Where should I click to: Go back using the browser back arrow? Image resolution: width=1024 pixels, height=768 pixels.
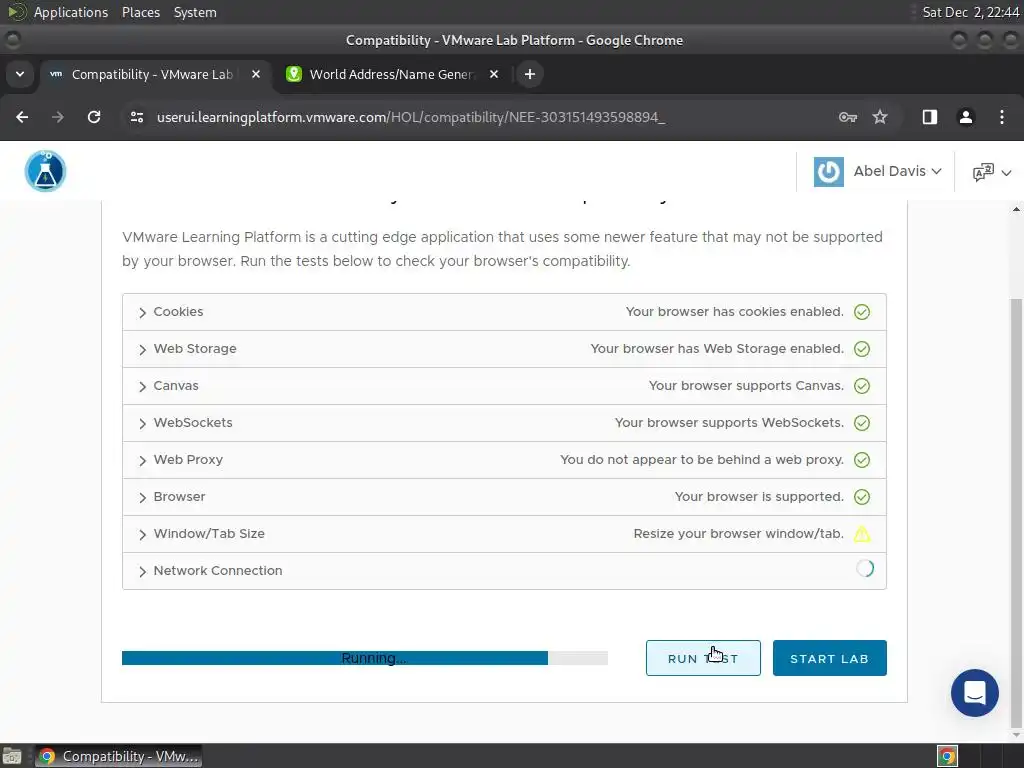coord(22,117)
